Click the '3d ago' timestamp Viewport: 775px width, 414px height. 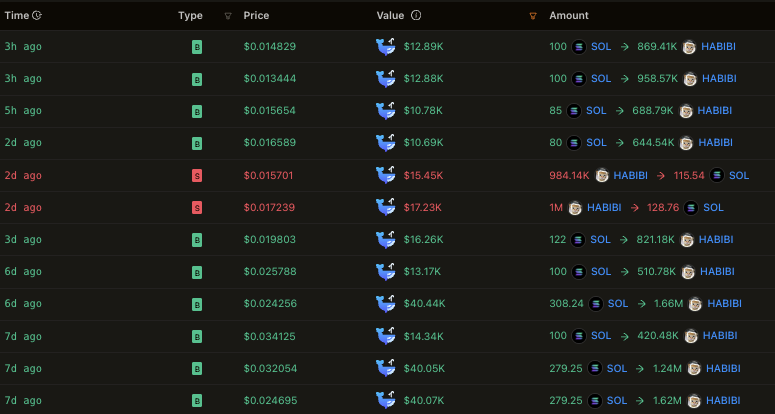point(23,240)
